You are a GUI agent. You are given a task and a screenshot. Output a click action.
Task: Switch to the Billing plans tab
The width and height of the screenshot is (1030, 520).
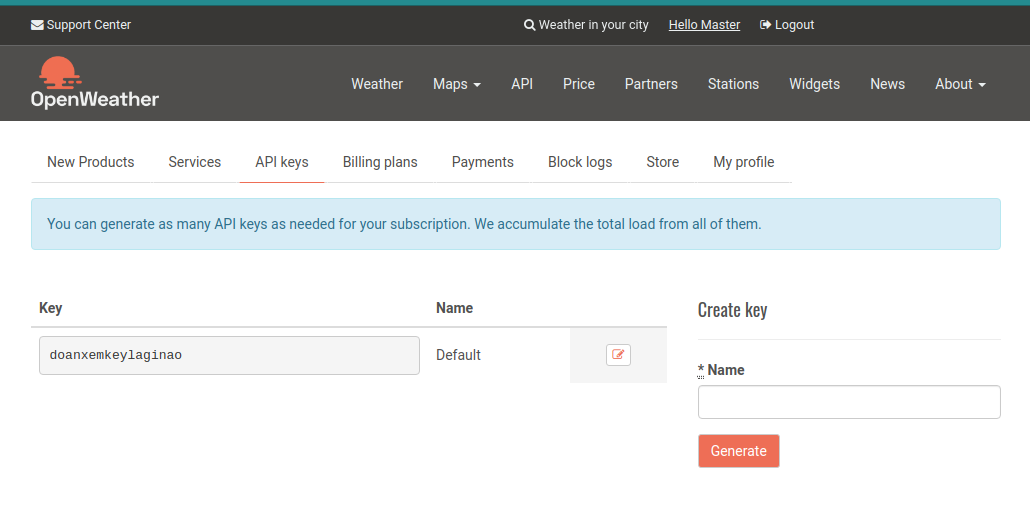(x=380, y=162)
